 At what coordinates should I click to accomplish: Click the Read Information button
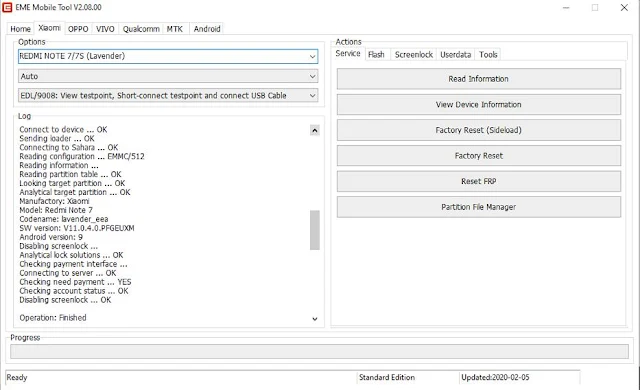(x=478, y=79)
